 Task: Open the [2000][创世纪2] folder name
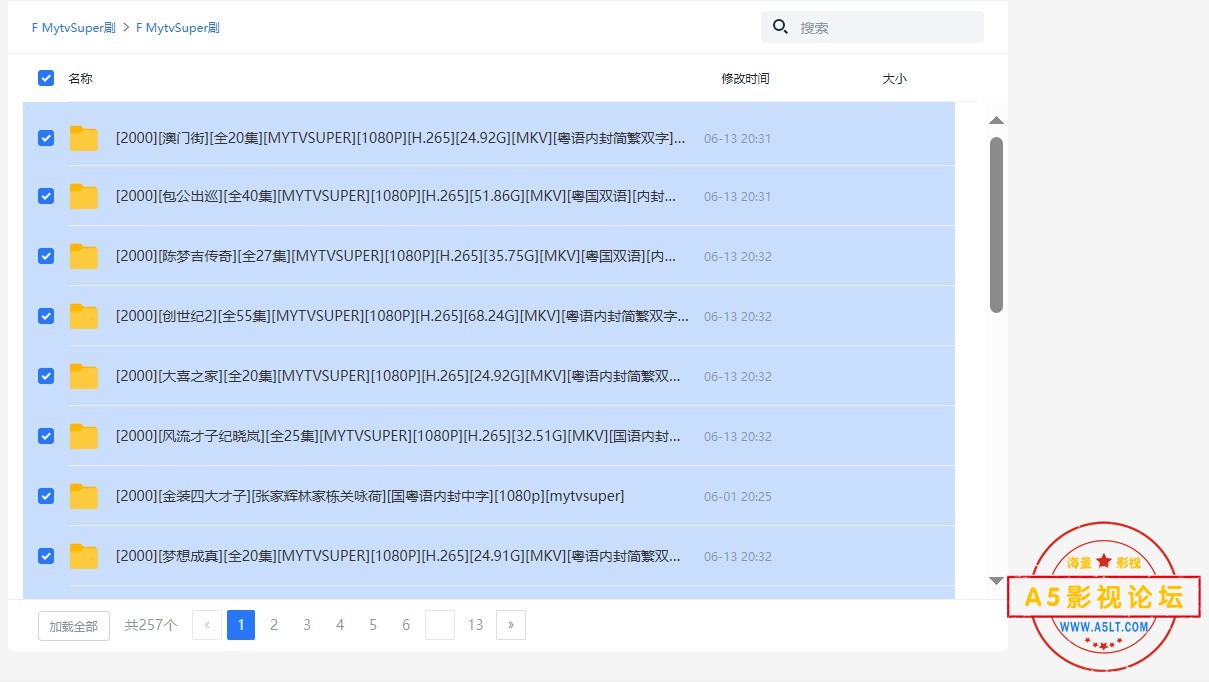(x=402, y=316)
